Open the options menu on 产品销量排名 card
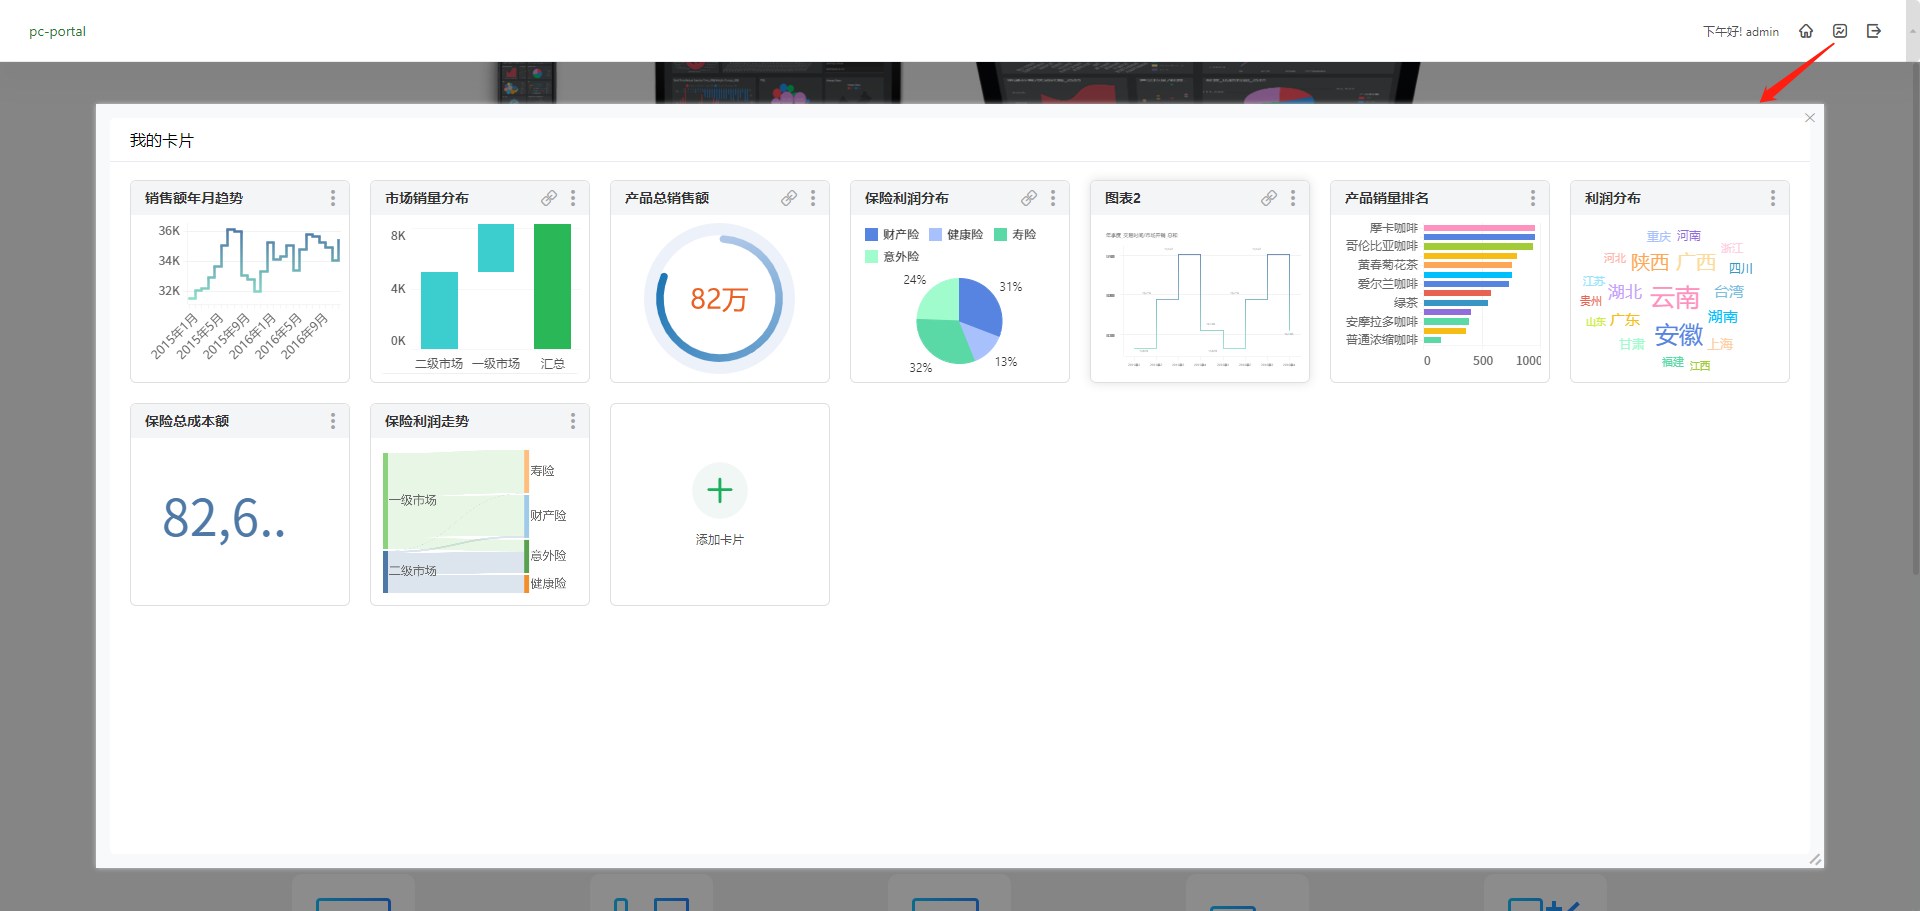Image resolution: width=1920 pixels, height=911 pixels. pyautogui.click(x=1533, y=198)
